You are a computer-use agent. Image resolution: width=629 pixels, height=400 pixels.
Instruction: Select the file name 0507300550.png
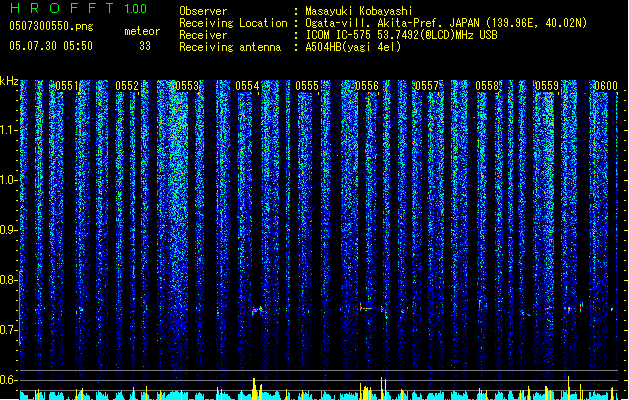(51, 26)
